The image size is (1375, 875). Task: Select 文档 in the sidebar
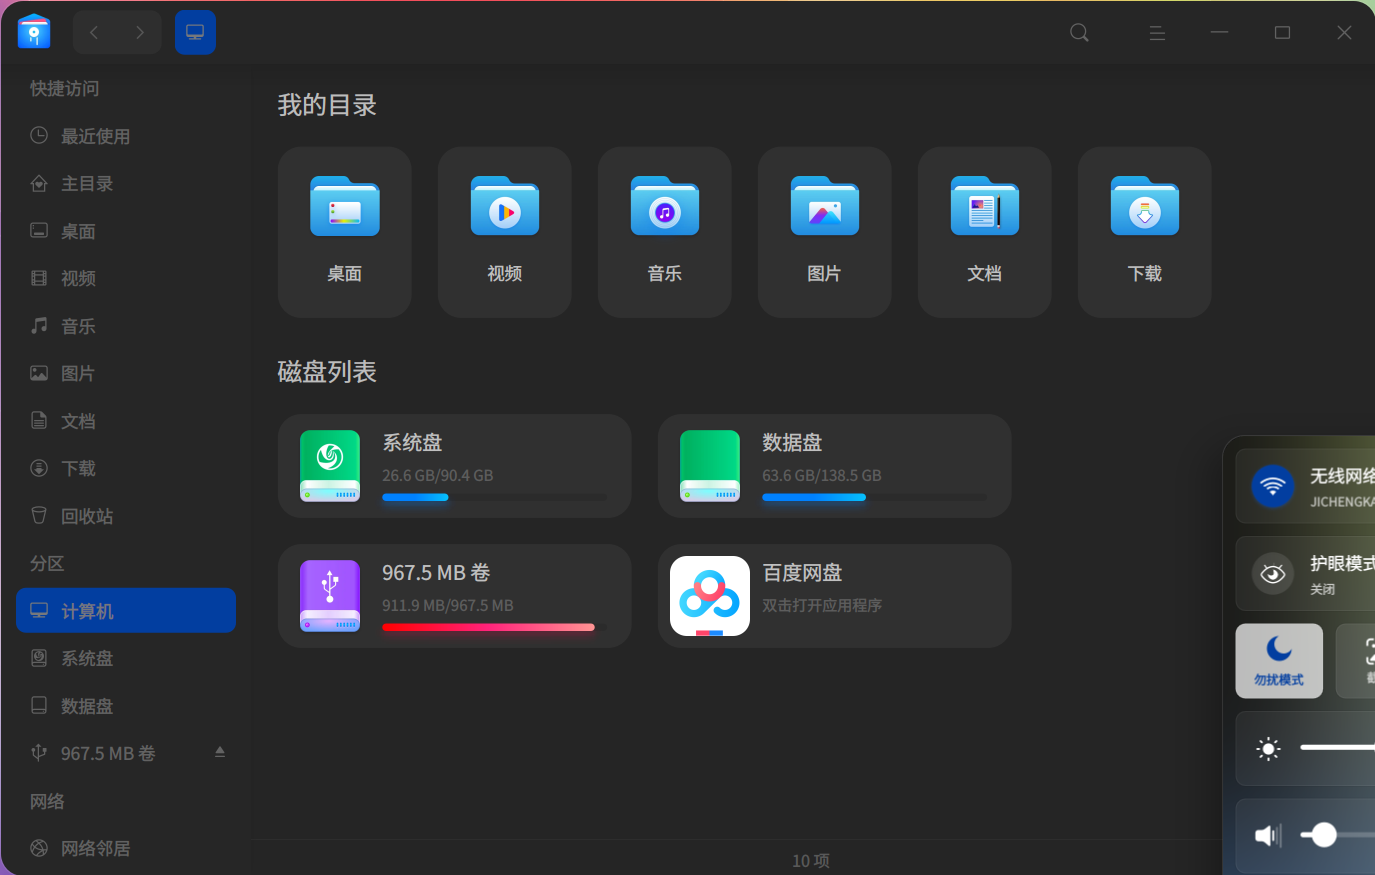(x=126, y=421)
